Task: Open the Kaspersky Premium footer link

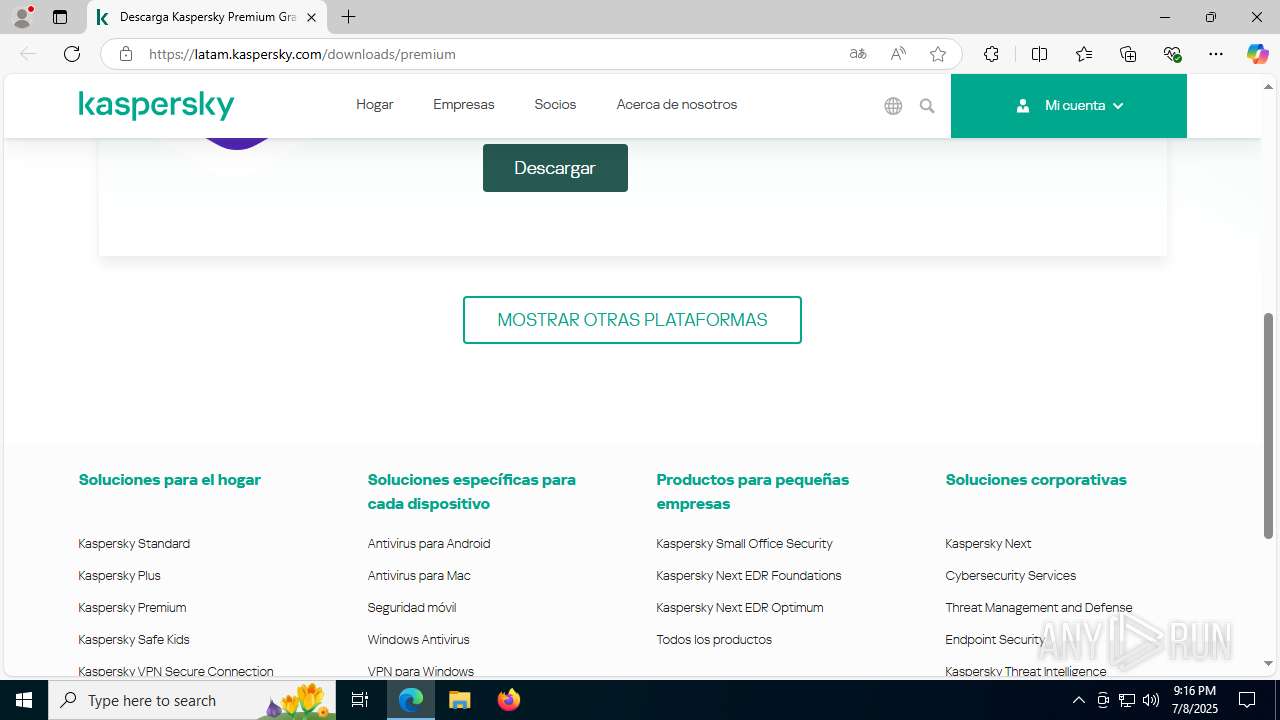Action: pos(132,608)
